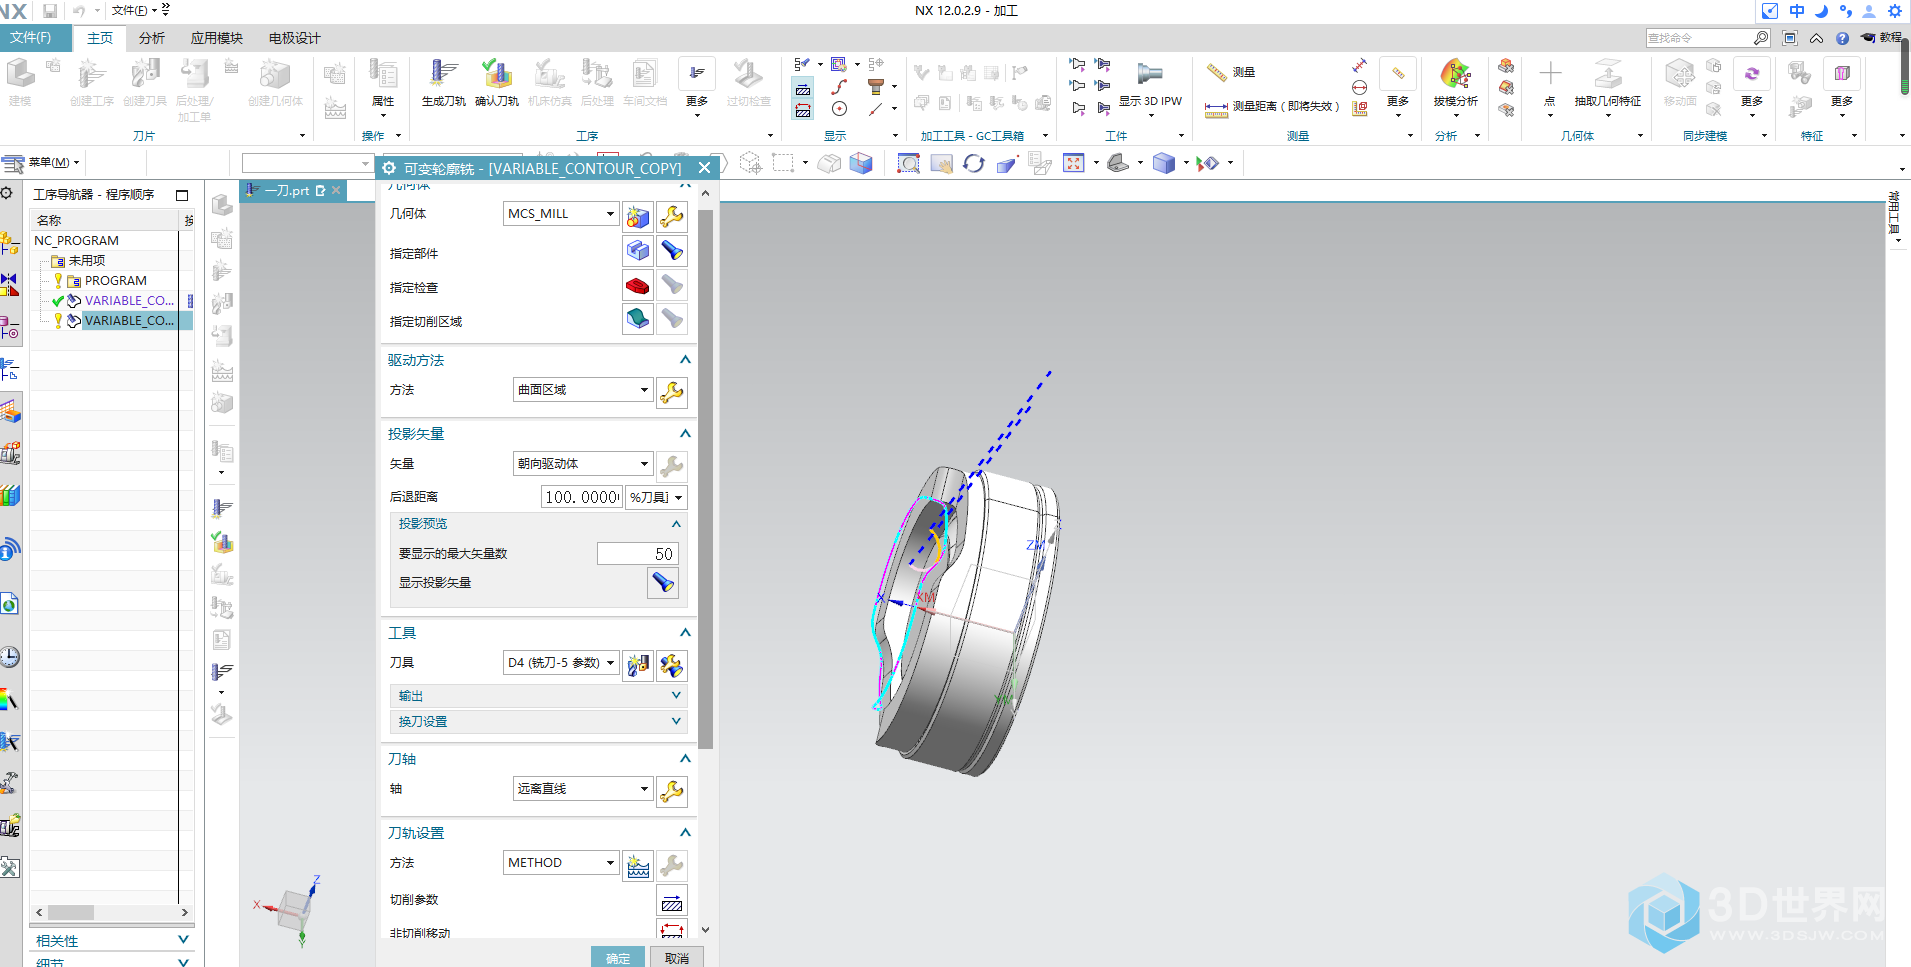Click the new method icon beside METHOD
This screenshot has width=1911, height=967.
(x=638, y=865)
